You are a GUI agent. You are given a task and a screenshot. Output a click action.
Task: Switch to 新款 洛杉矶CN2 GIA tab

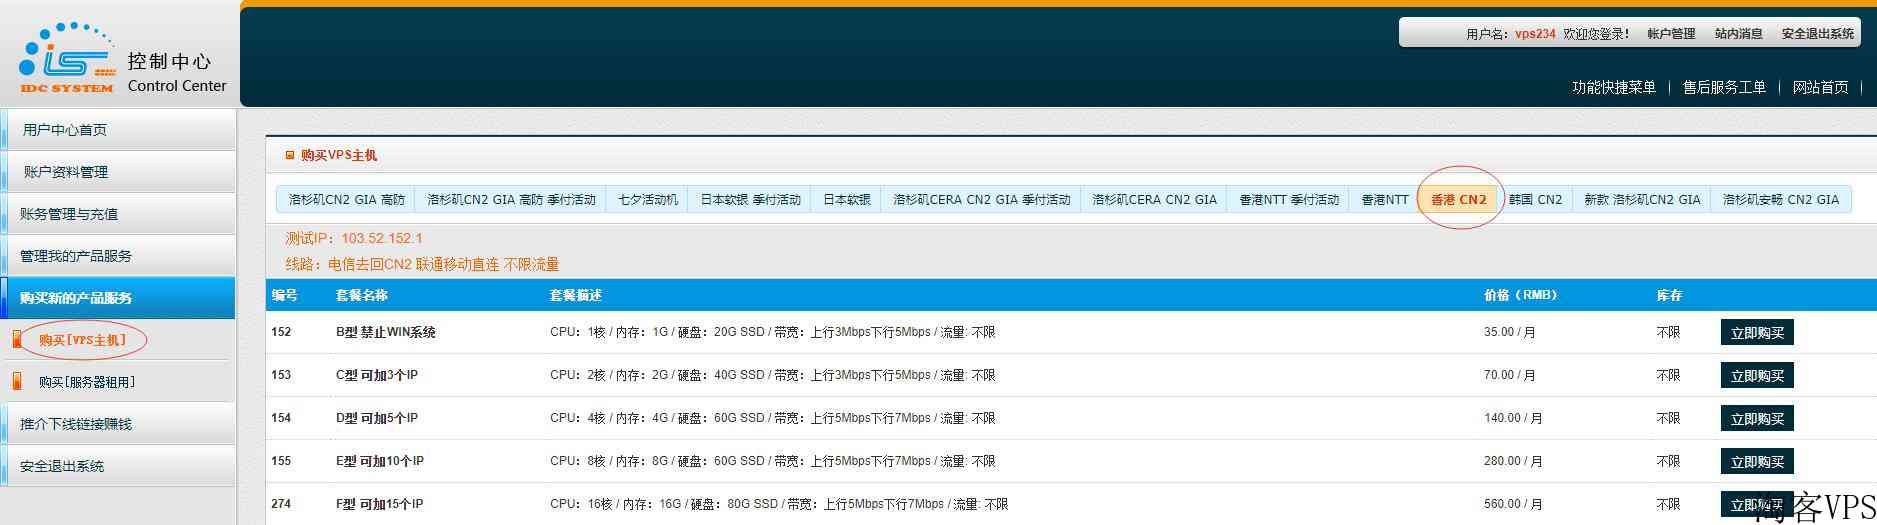[1642, 200]
